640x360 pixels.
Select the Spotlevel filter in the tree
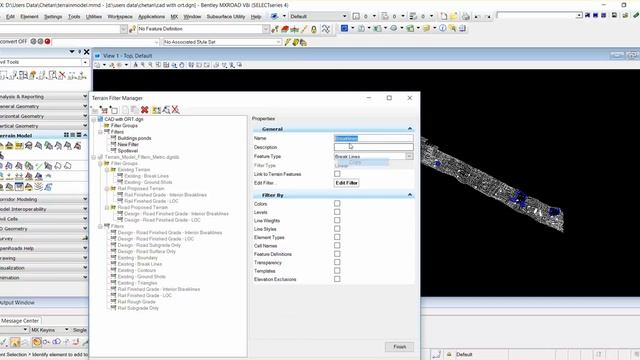tap(127, 151)
